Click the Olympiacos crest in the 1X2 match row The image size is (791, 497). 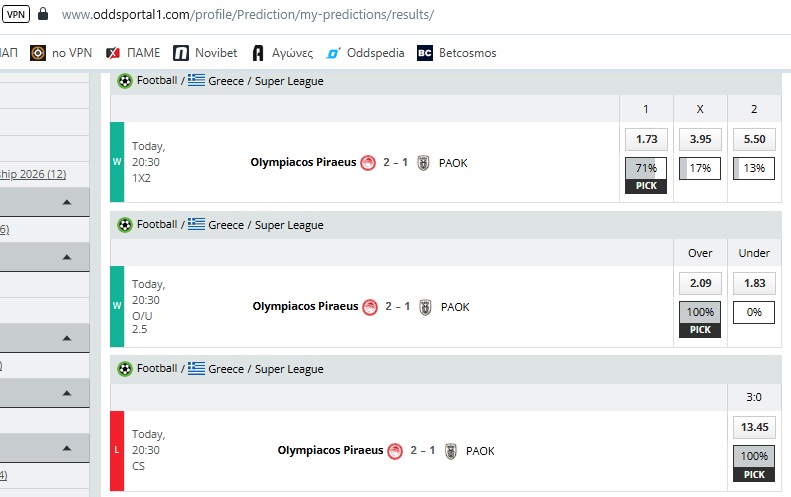[368, 163]
